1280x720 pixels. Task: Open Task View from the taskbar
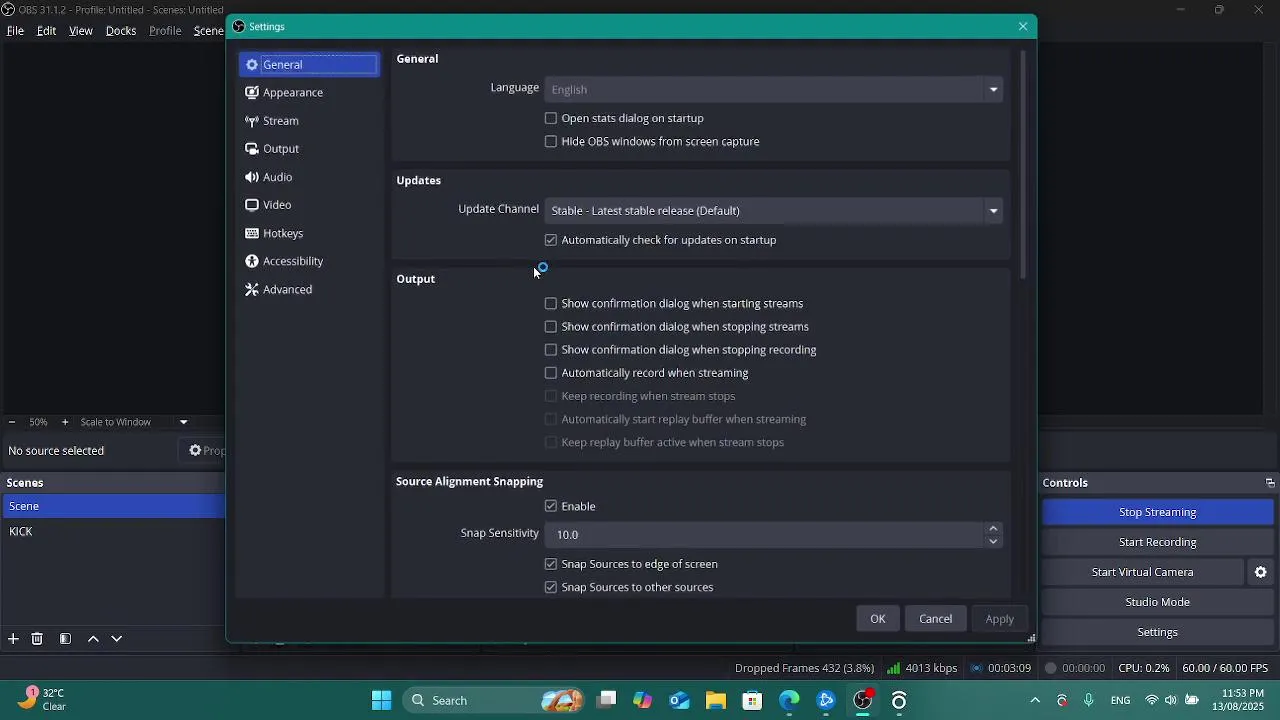(606, 700)
